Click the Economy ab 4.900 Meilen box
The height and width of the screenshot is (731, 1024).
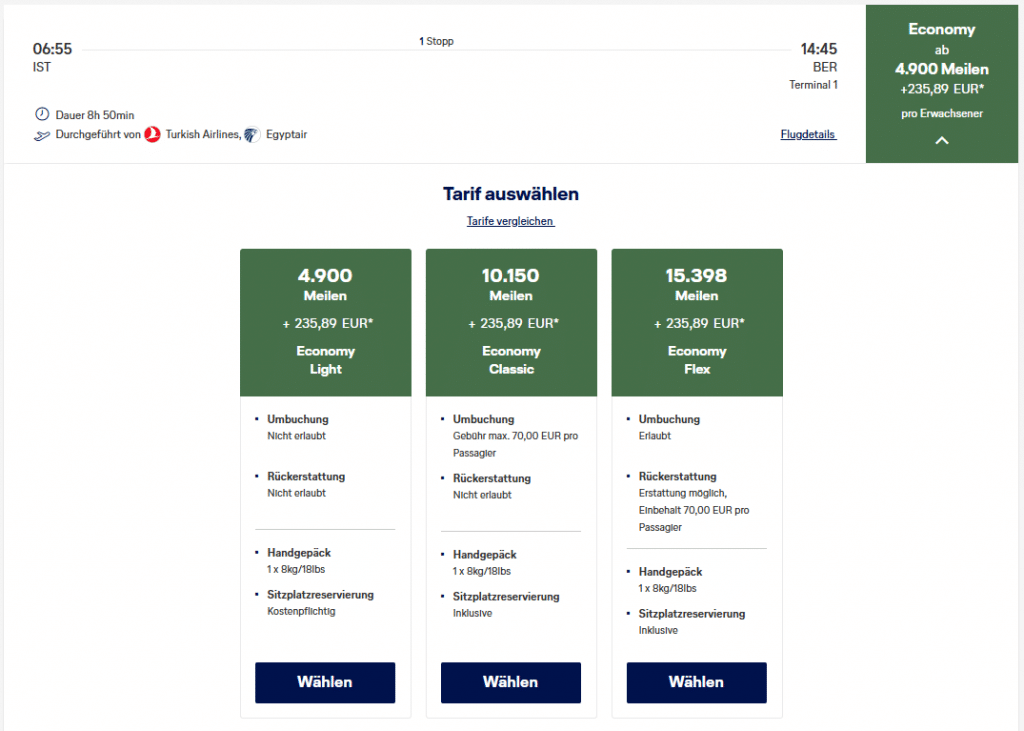[941, 70]
